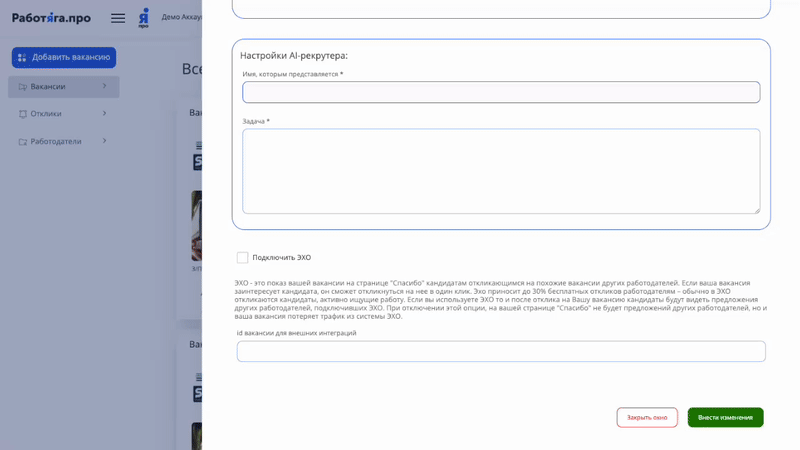Enable the Подключить ЭХО checkbox

pos(242,258)
